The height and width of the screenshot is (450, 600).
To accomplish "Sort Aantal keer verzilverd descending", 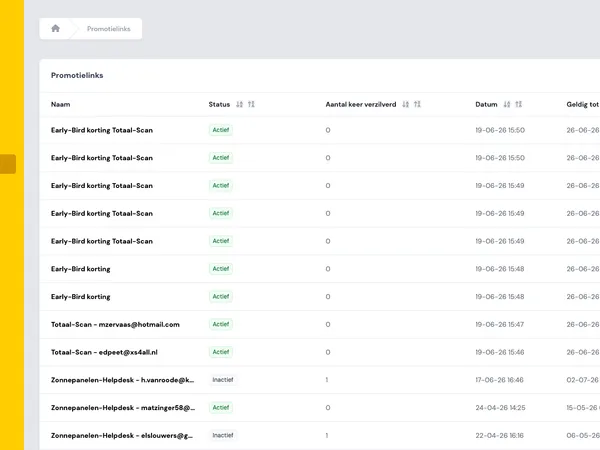I will [406, 104].
